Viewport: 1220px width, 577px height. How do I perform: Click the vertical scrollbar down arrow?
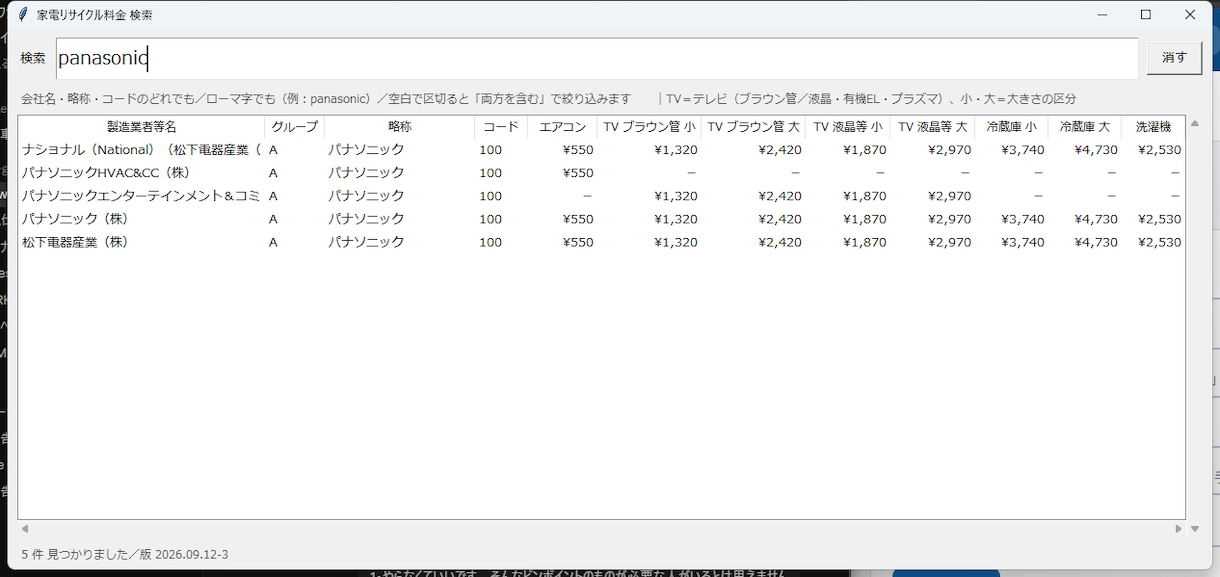pyautogui.click(x=1194, y=529)
